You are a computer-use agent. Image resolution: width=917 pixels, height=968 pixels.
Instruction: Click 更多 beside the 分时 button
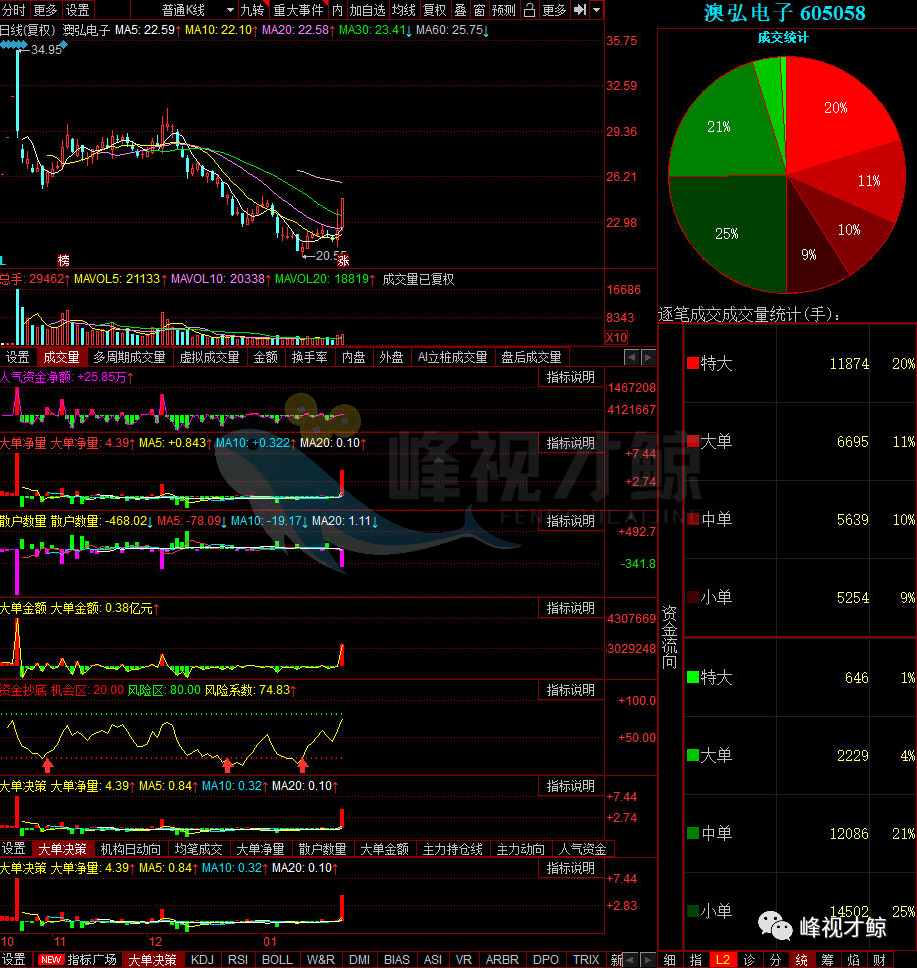(46, 10)
